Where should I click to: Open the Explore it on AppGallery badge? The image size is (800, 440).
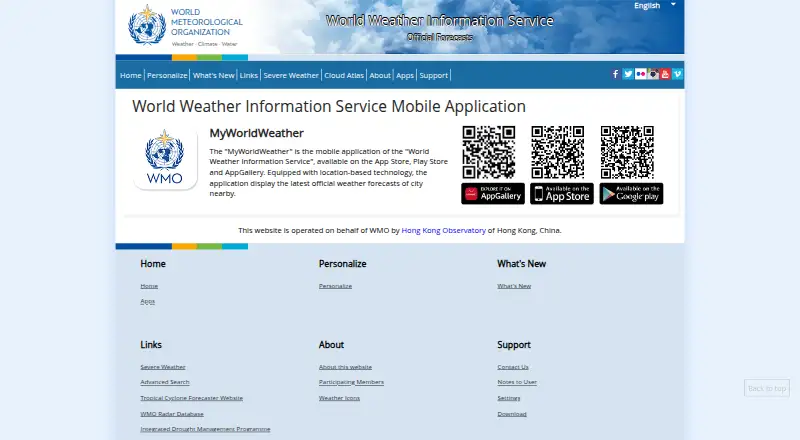493,193
